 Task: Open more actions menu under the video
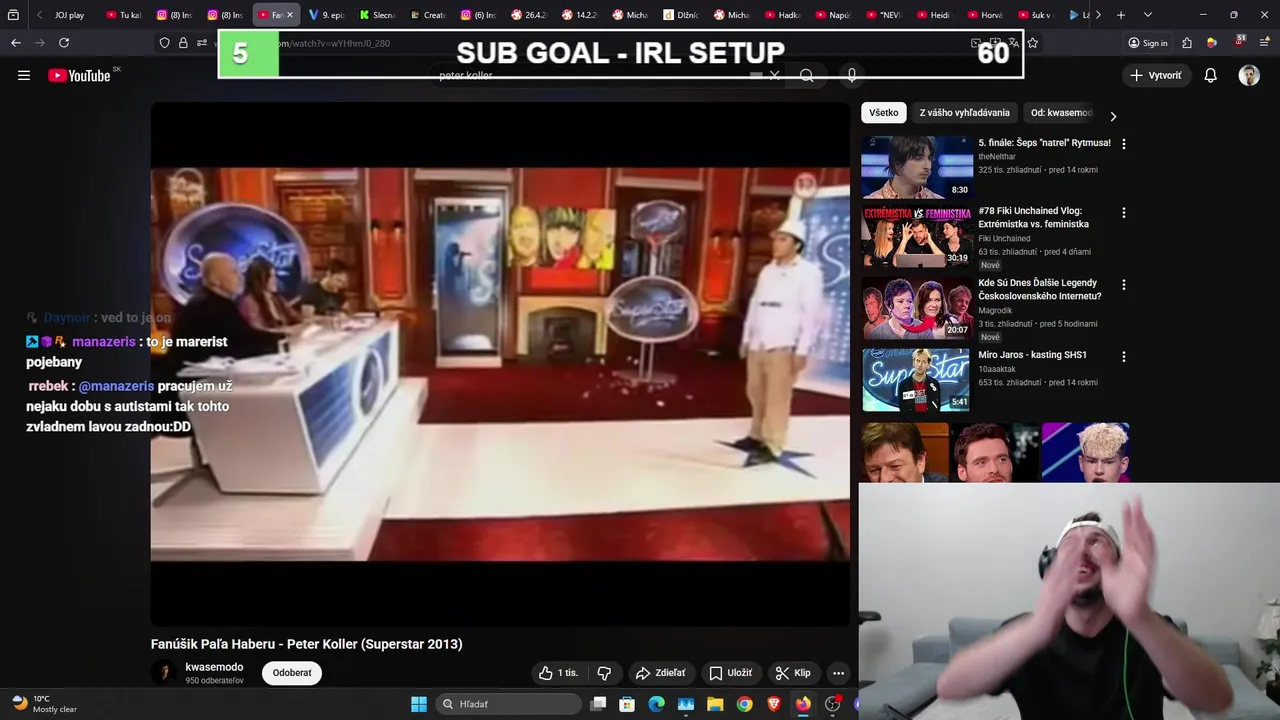838,673
